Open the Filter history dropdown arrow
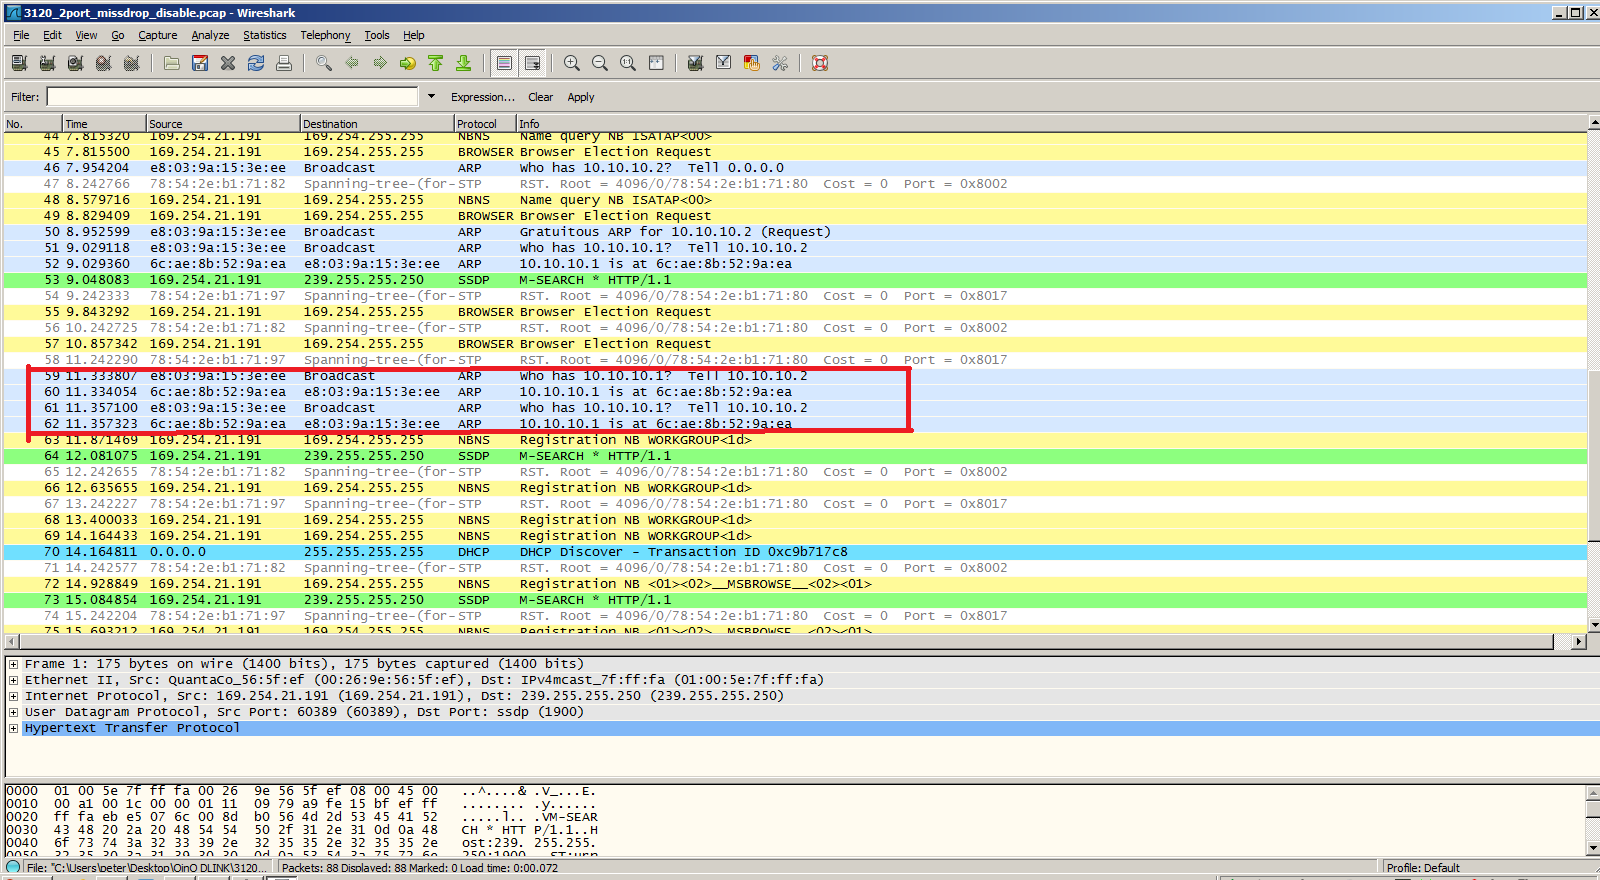 431,97
